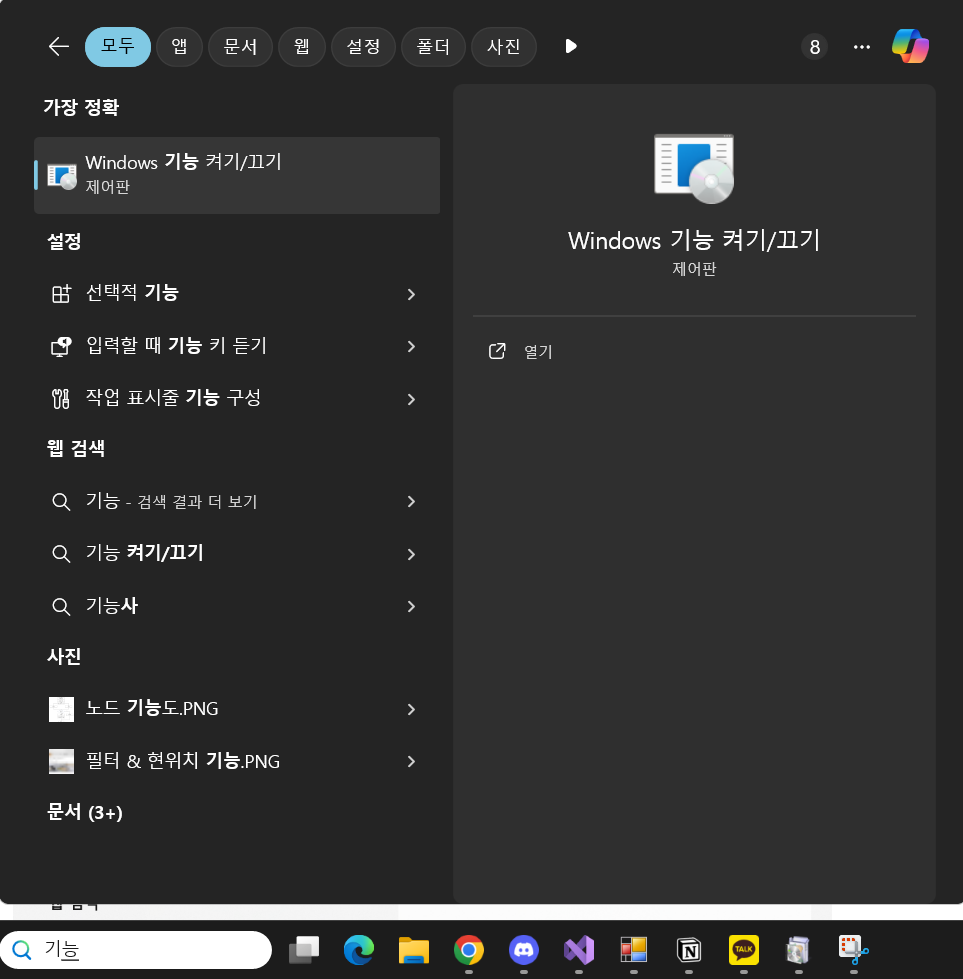Open 선택적 기능 settings result

click(x=237, y=293)
